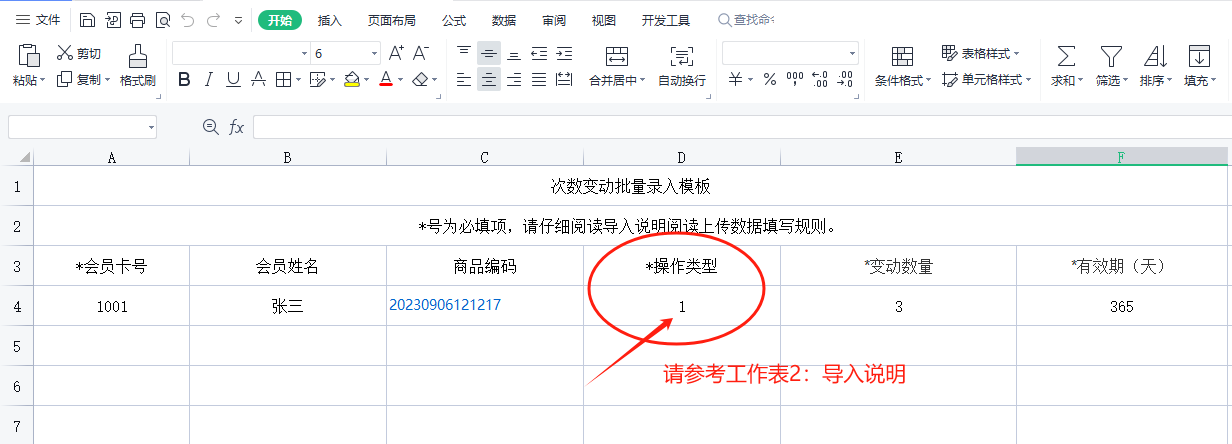Image resolution: width=1232 pixels, height=444 pixels.
Task: Click the Filter funnel icon
Action: click(1110, 56)
